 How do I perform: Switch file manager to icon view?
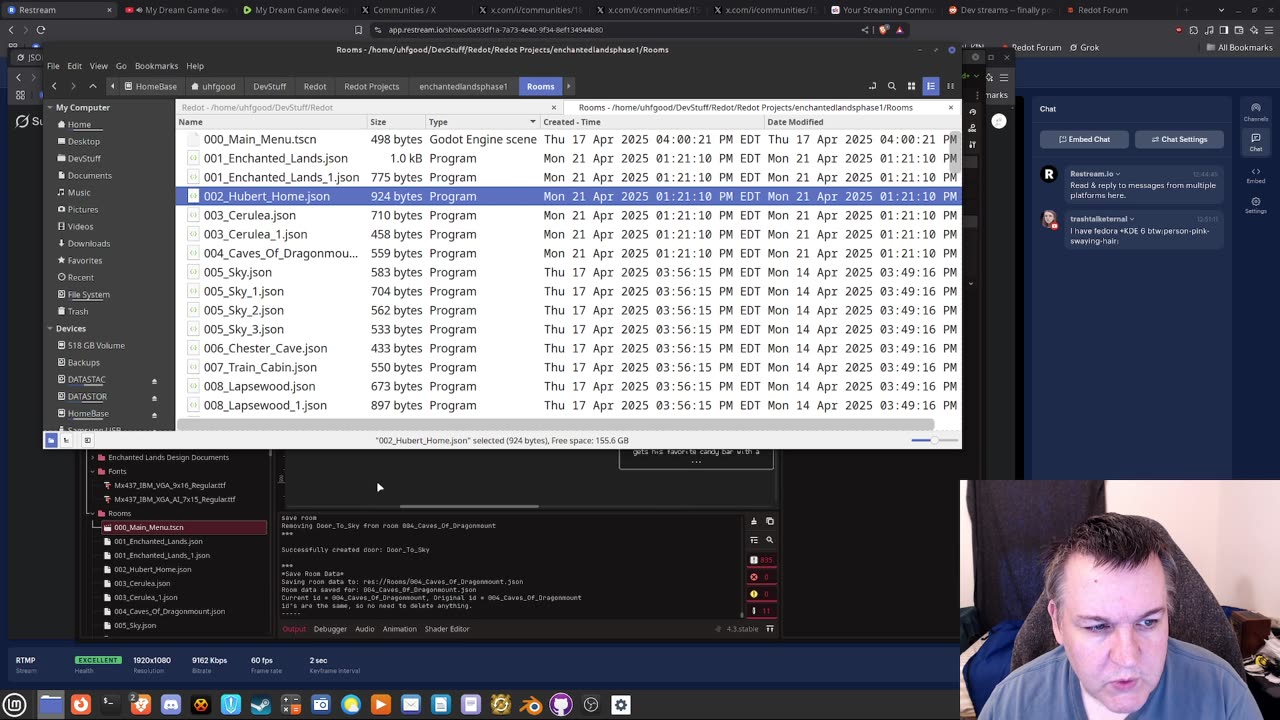tap(911, 86)
